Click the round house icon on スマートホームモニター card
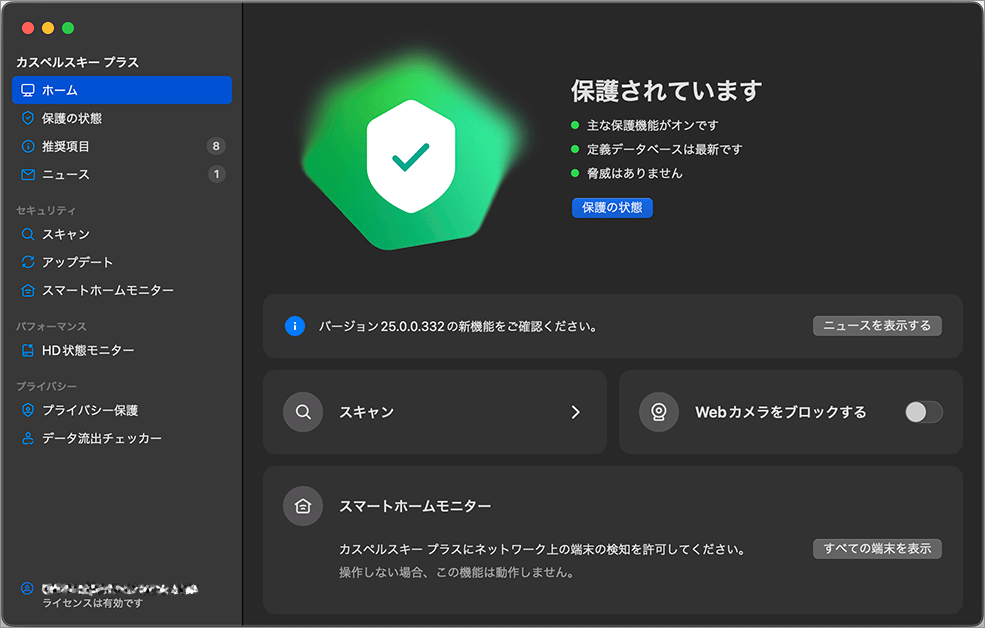 pos(303,506)
